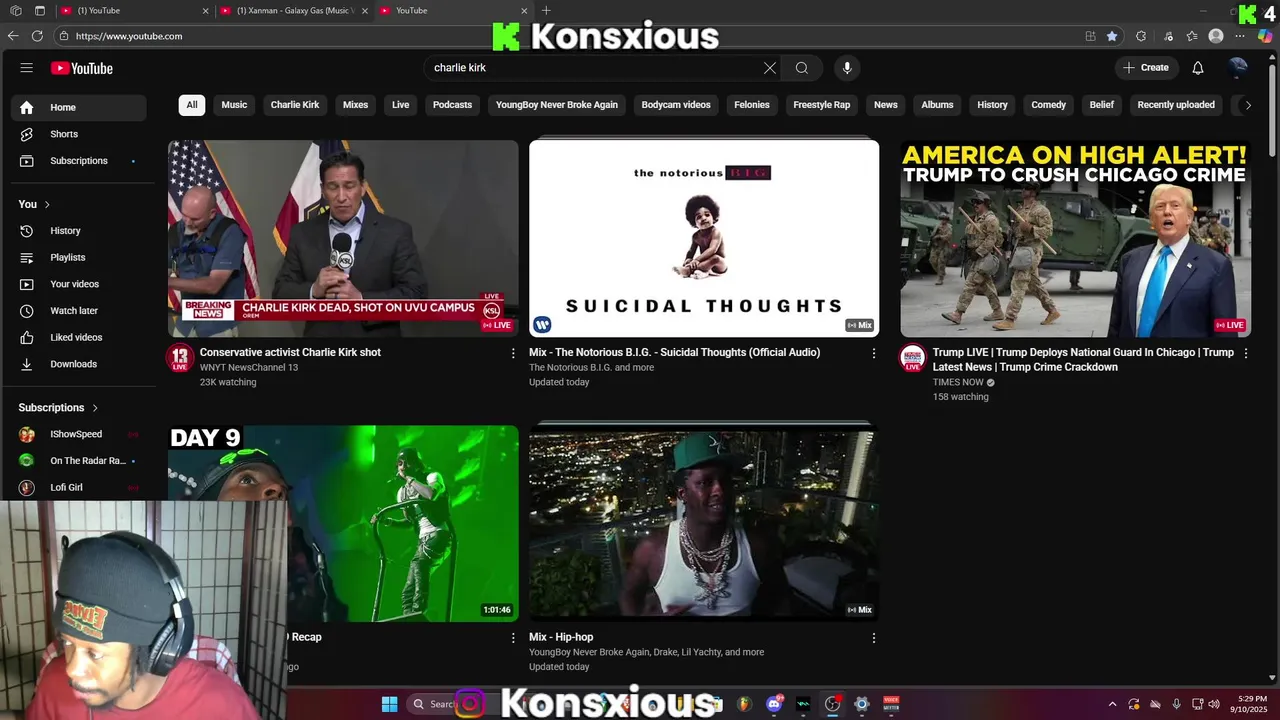
Task: Open Downloads in the sidebar
Action: pyautogui.click(x=79, y=364)
